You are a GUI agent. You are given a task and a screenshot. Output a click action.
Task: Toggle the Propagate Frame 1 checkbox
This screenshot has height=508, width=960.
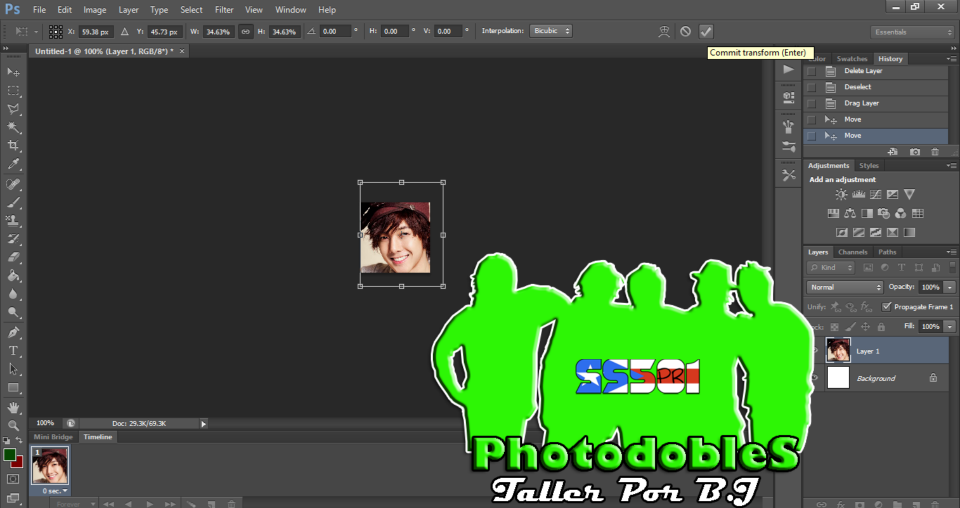click(x=886, y=307)
